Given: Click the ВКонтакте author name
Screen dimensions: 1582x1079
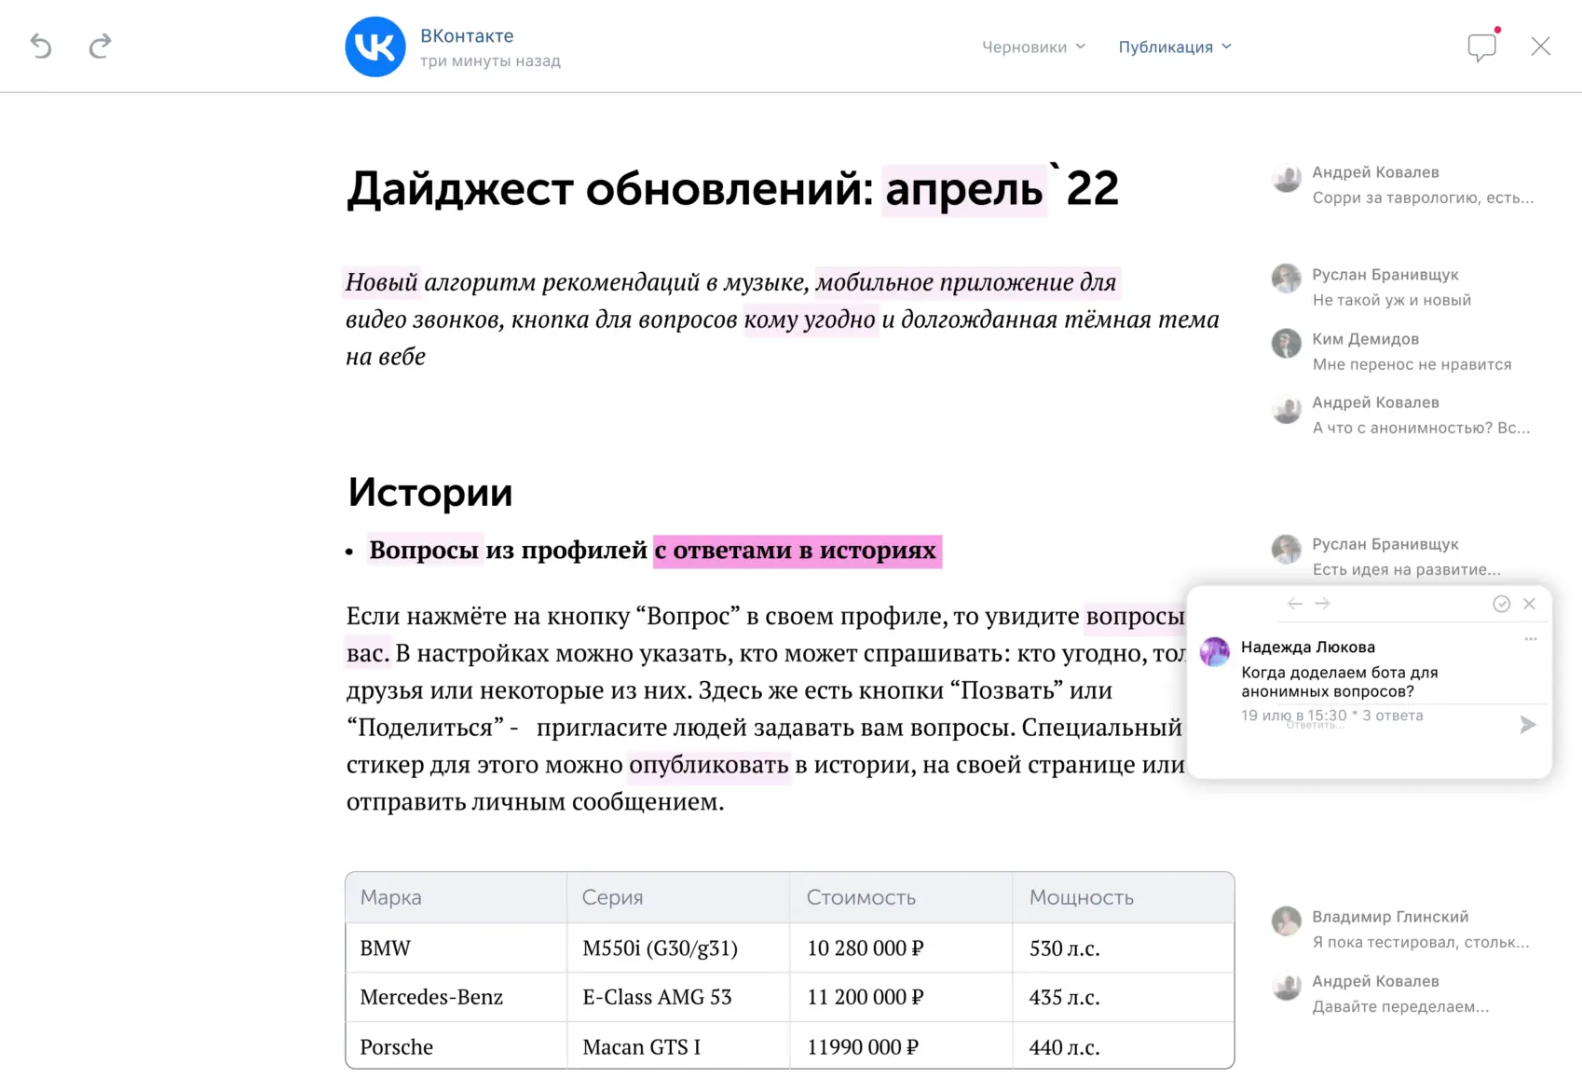Looking at the screenshot, I should [x=467, y=36].
